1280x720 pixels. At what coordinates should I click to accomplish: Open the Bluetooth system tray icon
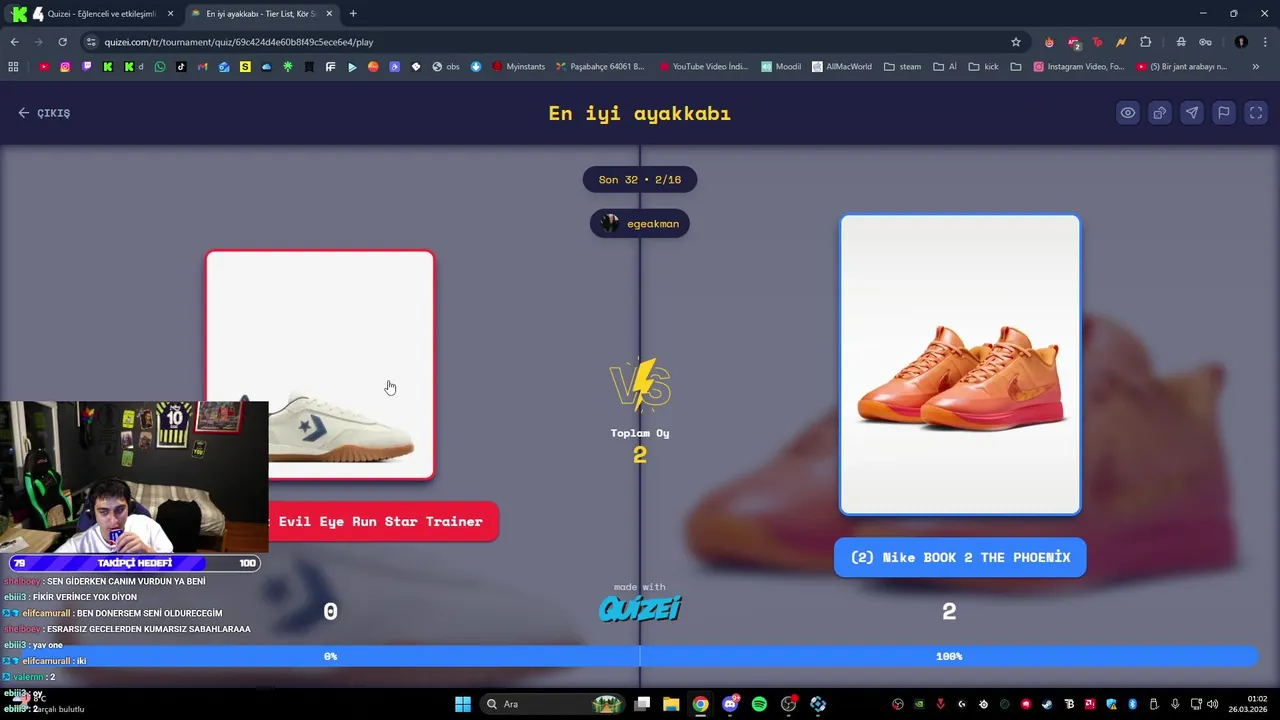pos(1133,704)
